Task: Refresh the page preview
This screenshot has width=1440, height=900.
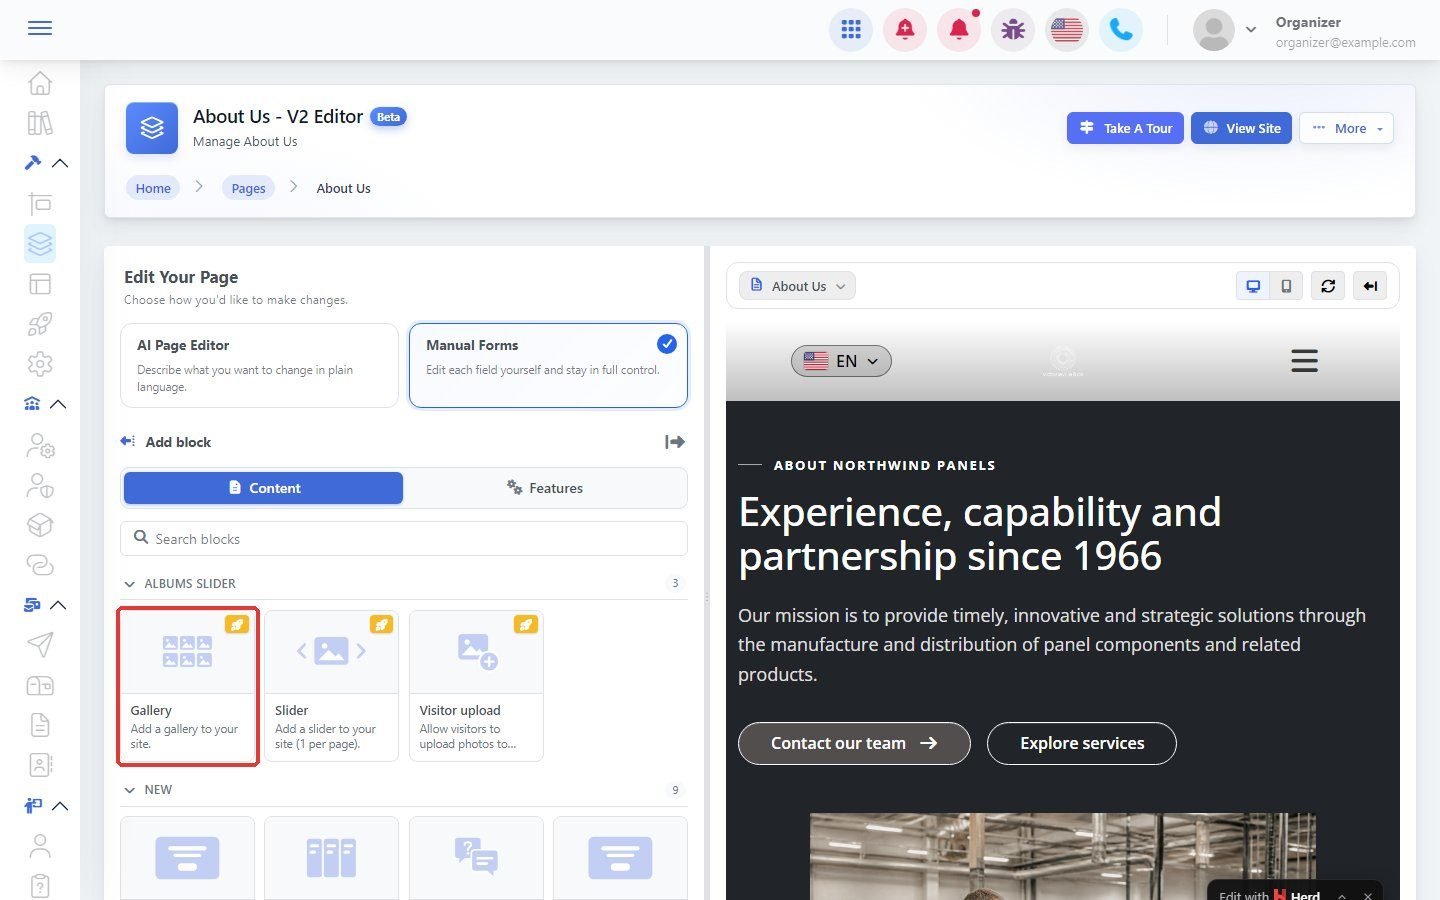Action: click(x=1328, y=286)
